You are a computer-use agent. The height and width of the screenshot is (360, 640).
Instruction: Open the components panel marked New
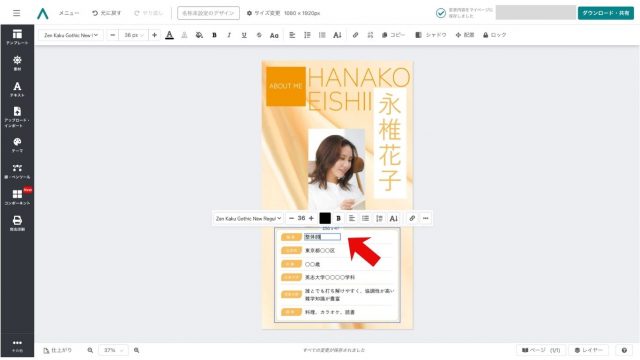coord(17,197)
